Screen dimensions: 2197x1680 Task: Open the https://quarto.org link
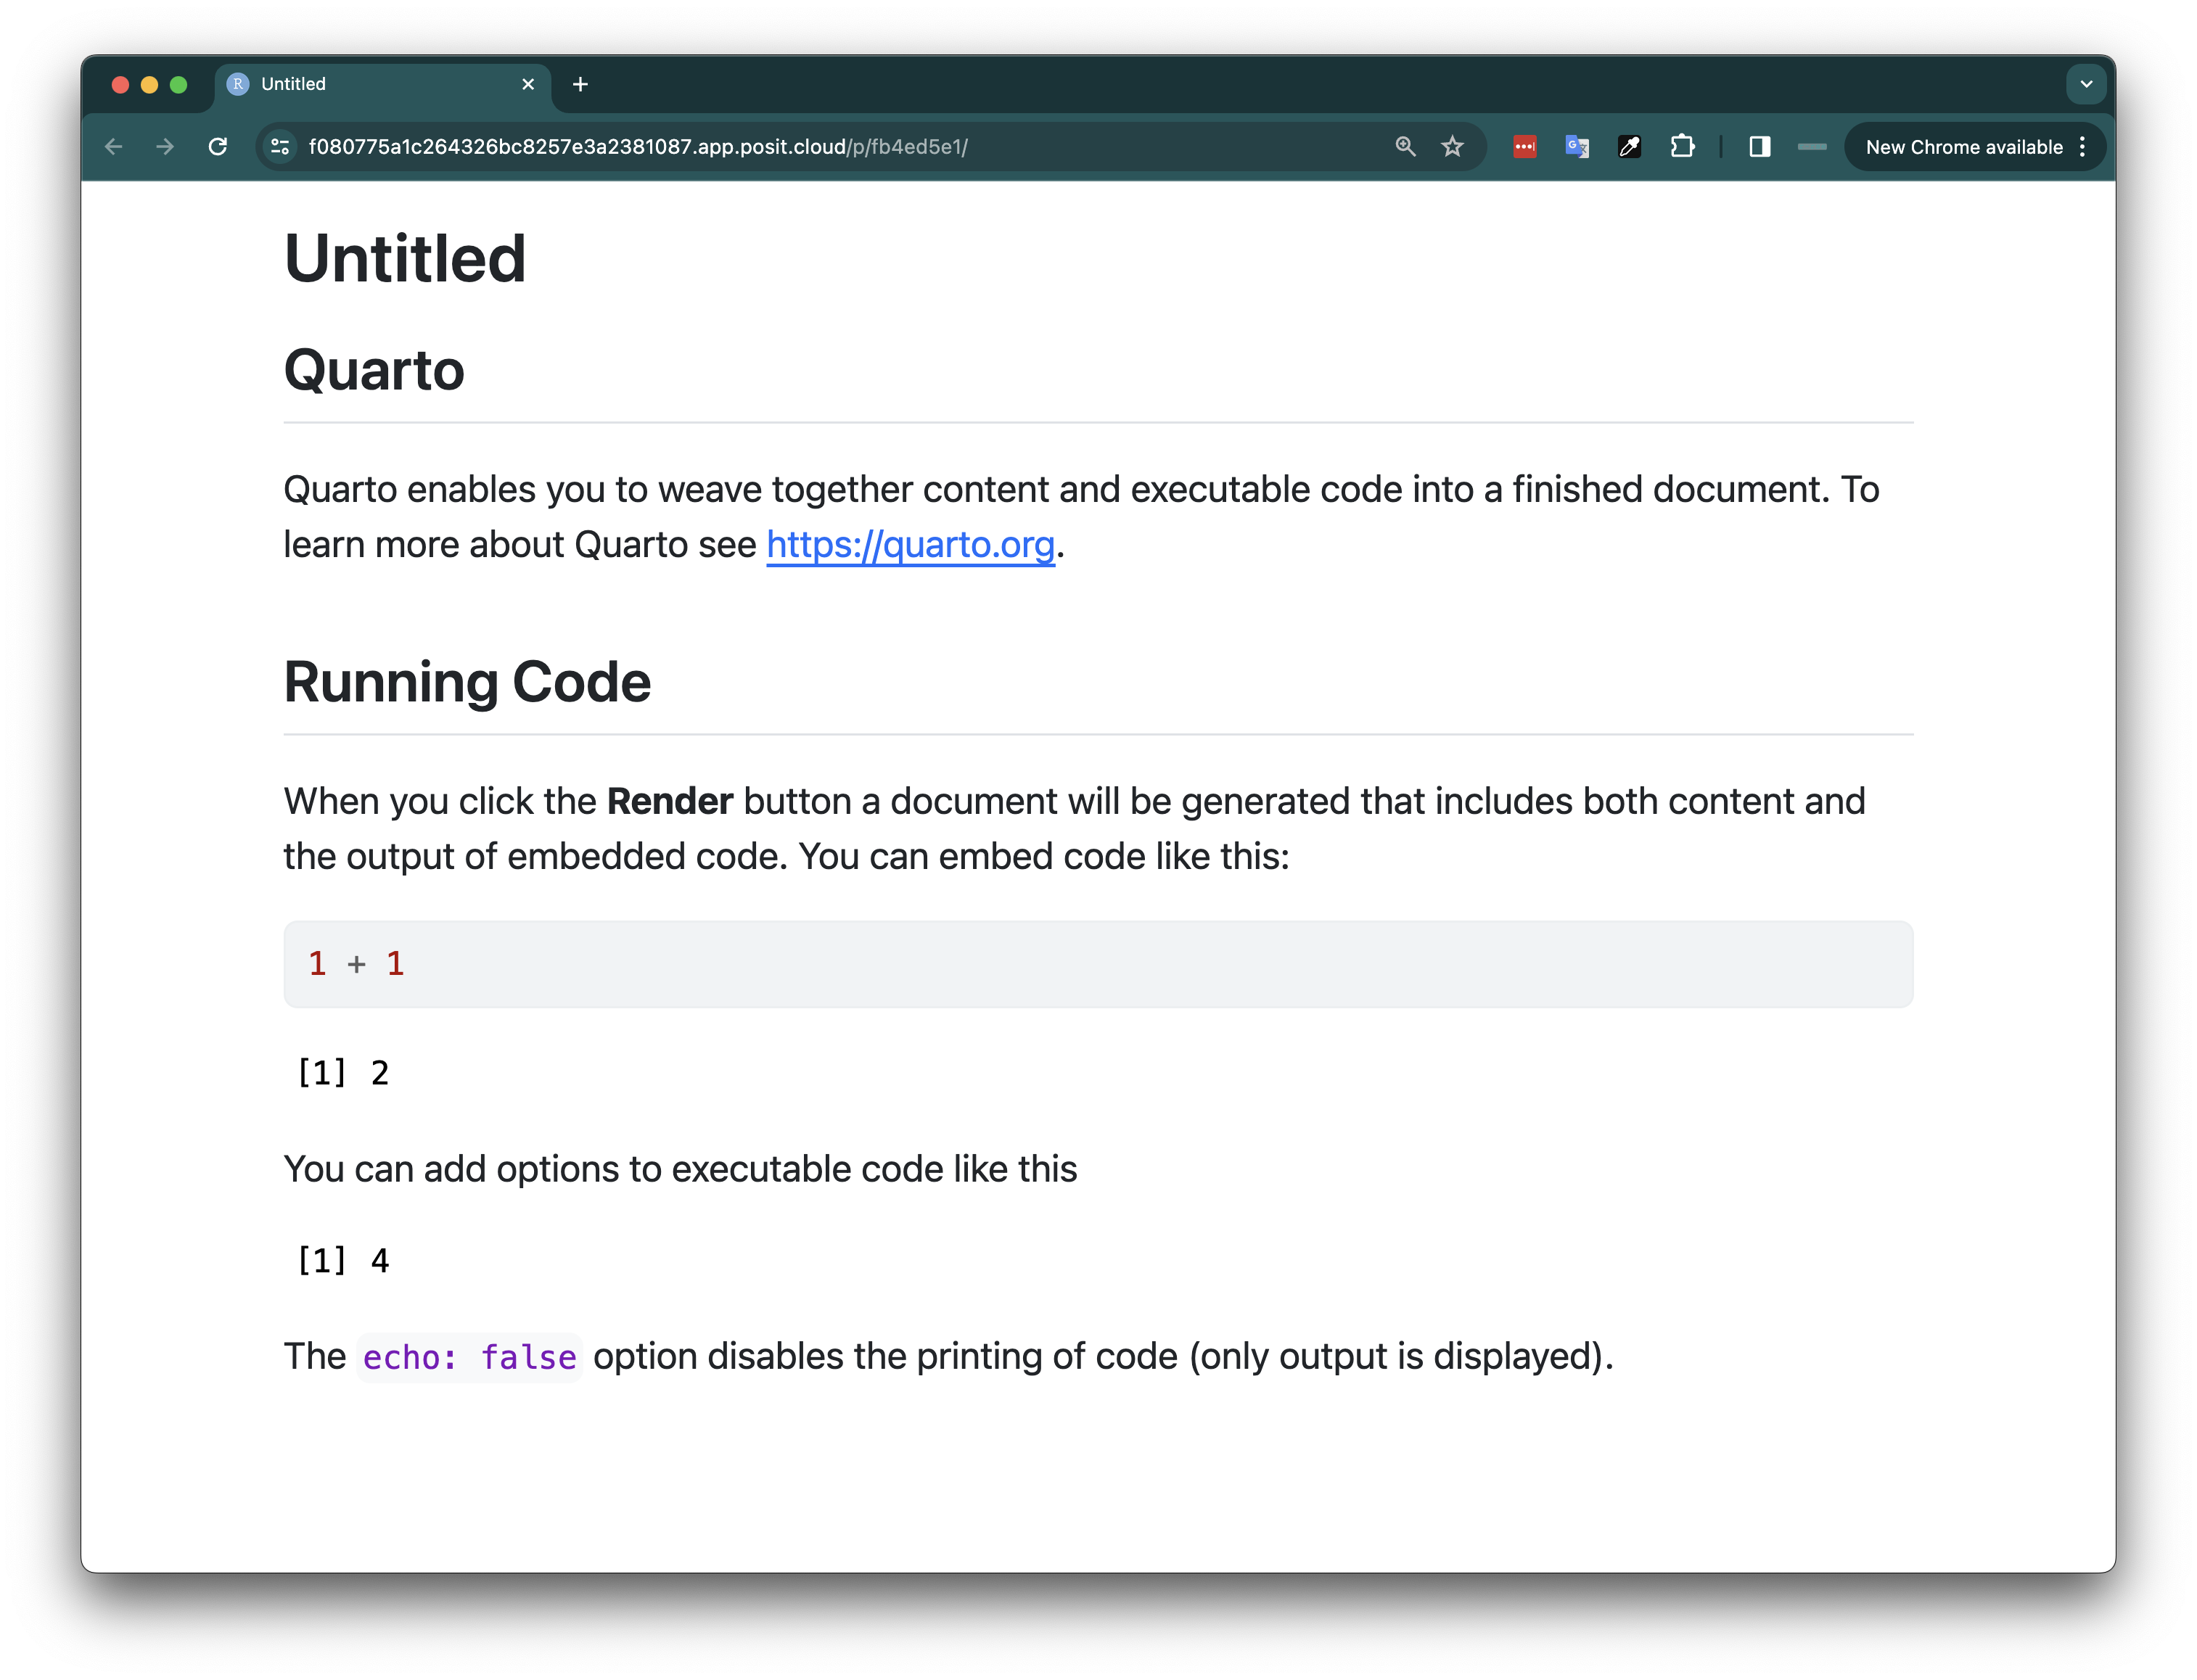pyautogui.click(x=910, y=545)
